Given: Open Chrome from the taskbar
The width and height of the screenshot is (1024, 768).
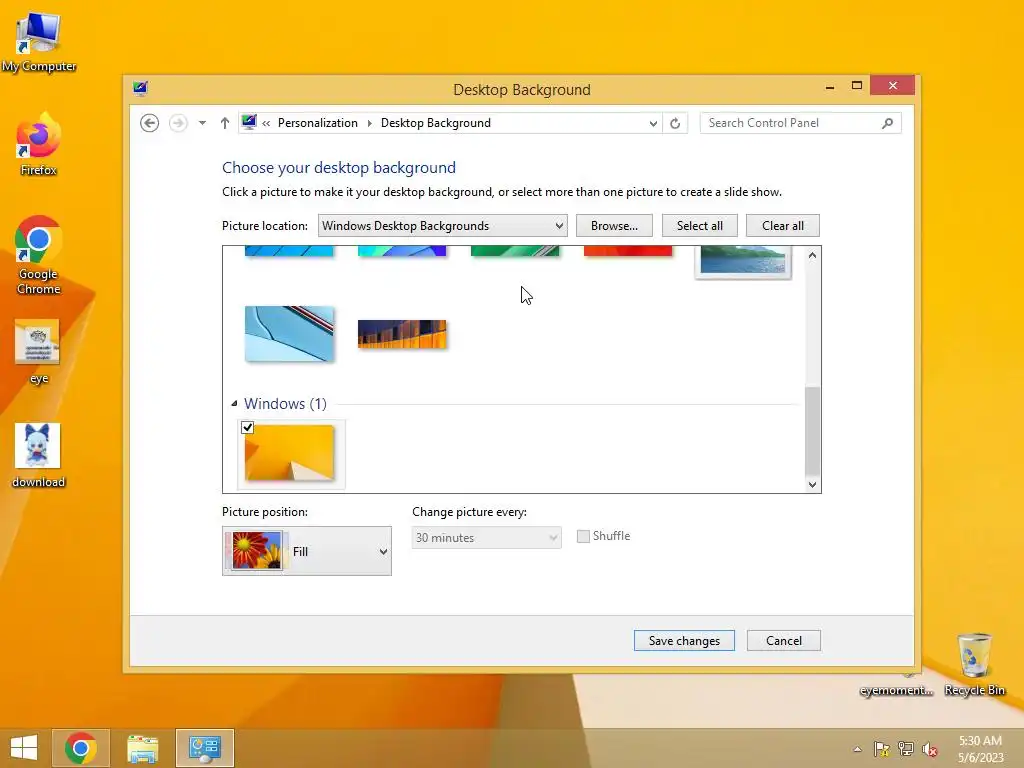Looking at the screenshot, I should 80,748.
